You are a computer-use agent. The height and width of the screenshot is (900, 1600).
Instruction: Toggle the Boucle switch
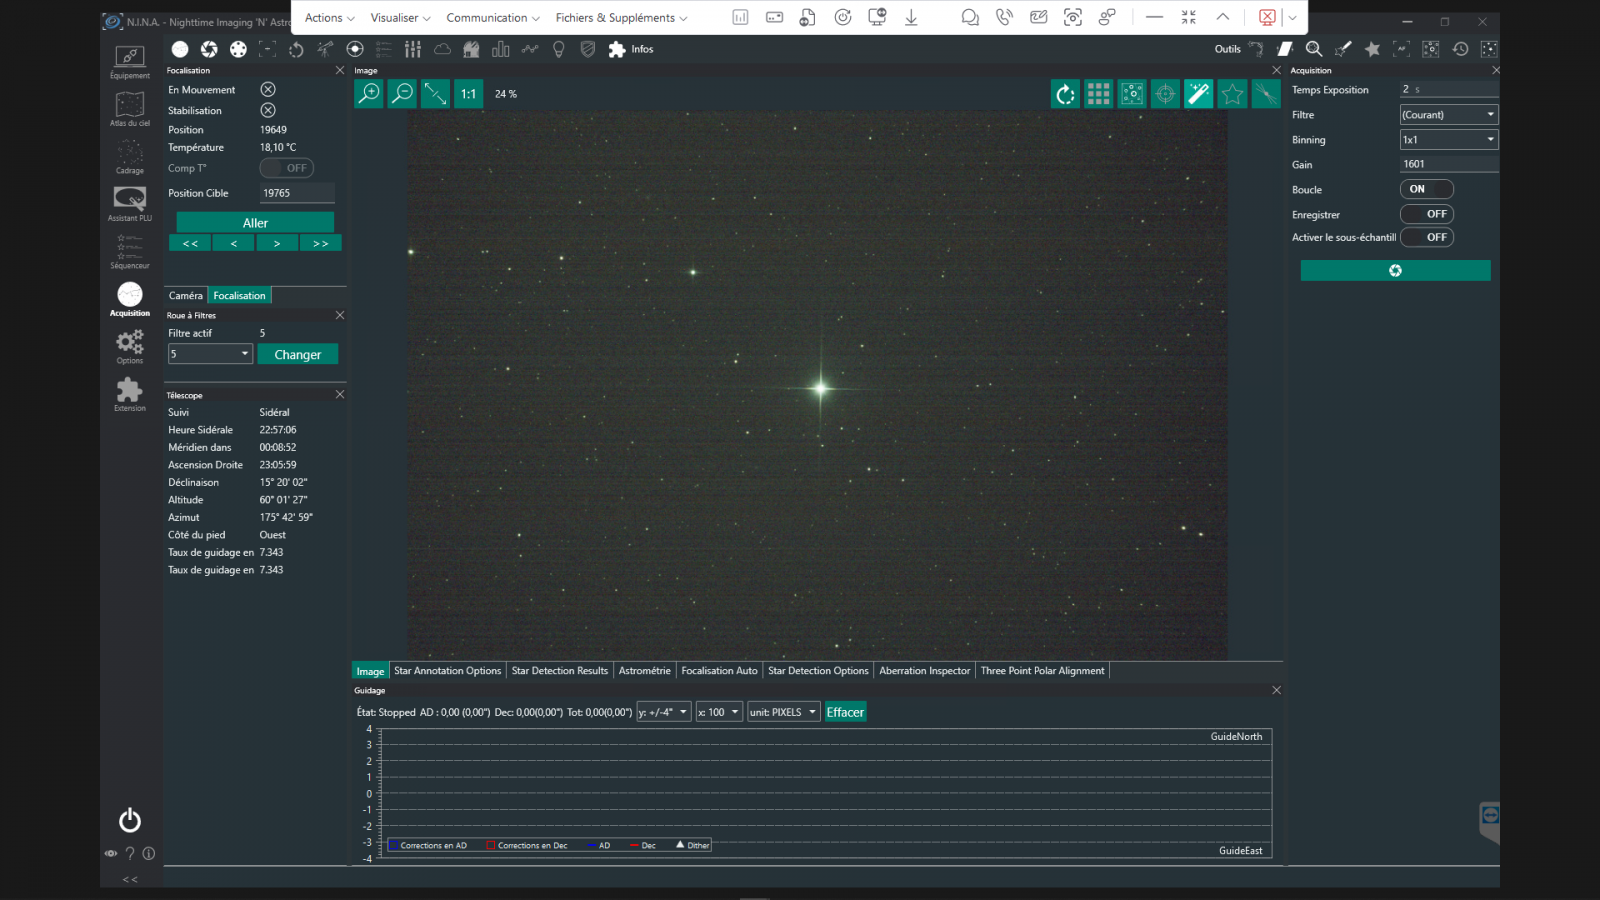(x=1427, y=189)
